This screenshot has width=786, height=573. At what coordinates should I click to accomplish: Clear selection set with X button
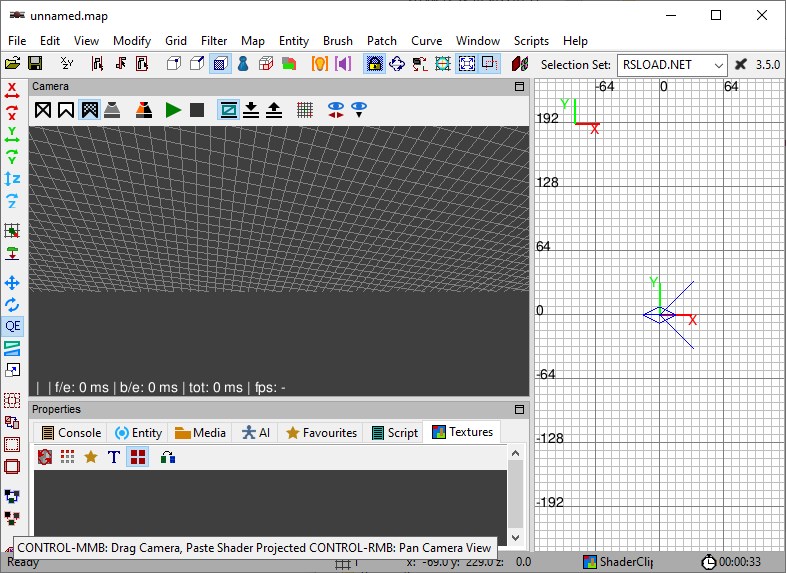(x=740, y=64)
